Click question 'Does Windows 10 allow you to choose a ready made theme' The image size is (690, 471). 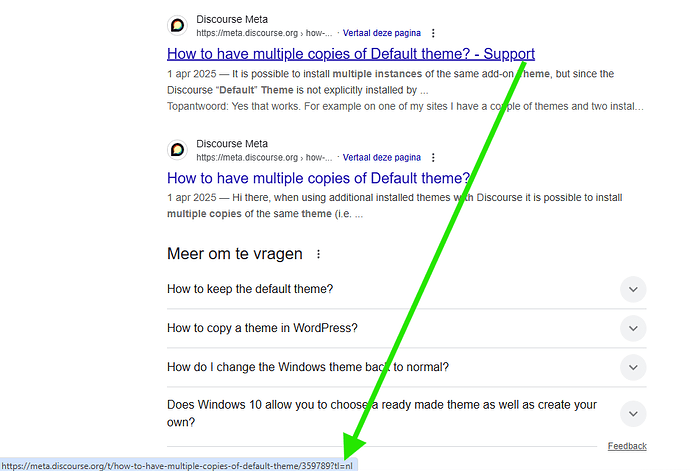[382, 413]
